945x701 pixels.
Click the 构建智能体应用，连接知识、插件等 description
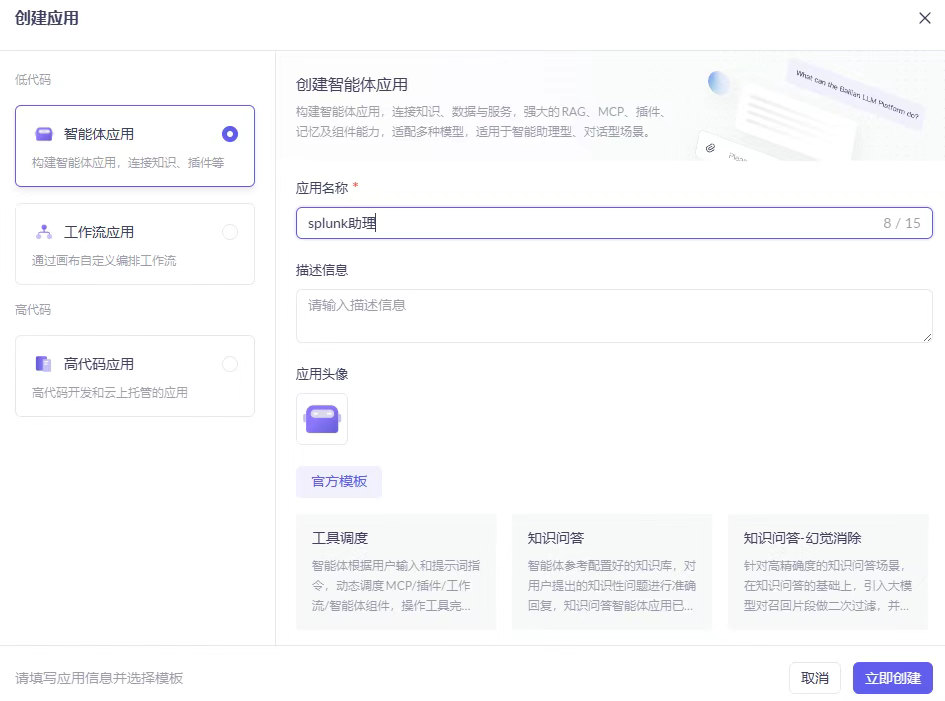128,163
